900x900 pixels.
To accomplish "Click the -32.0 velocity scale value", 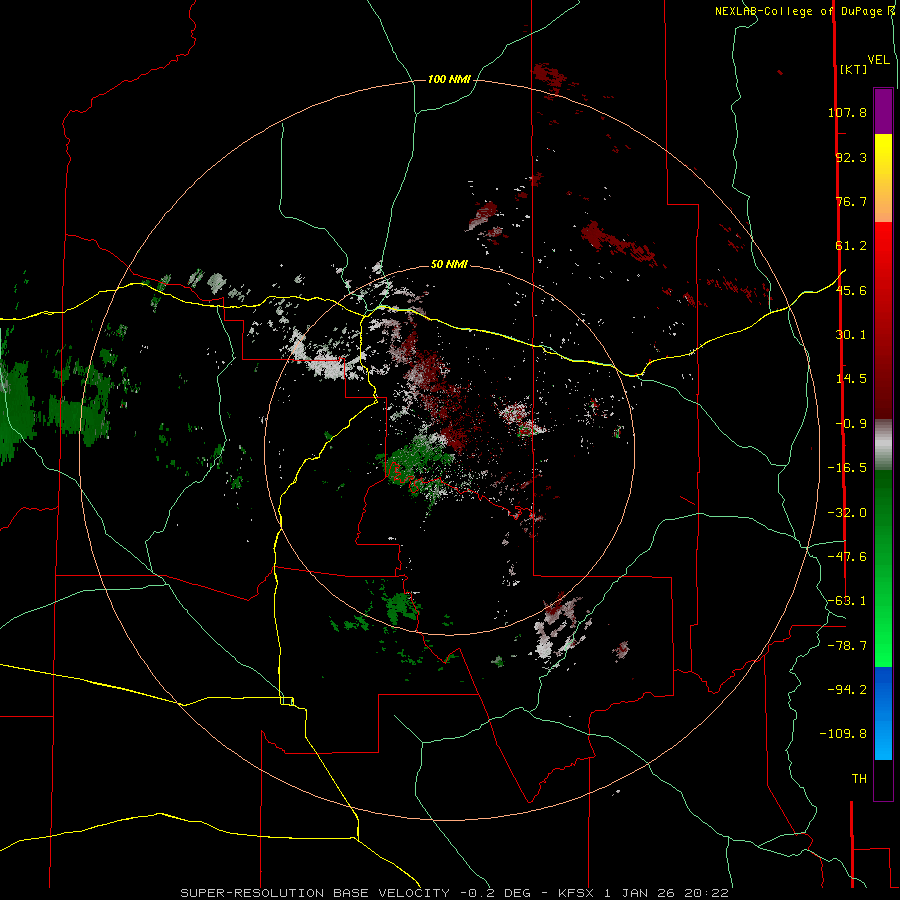I will pos(847,513).
